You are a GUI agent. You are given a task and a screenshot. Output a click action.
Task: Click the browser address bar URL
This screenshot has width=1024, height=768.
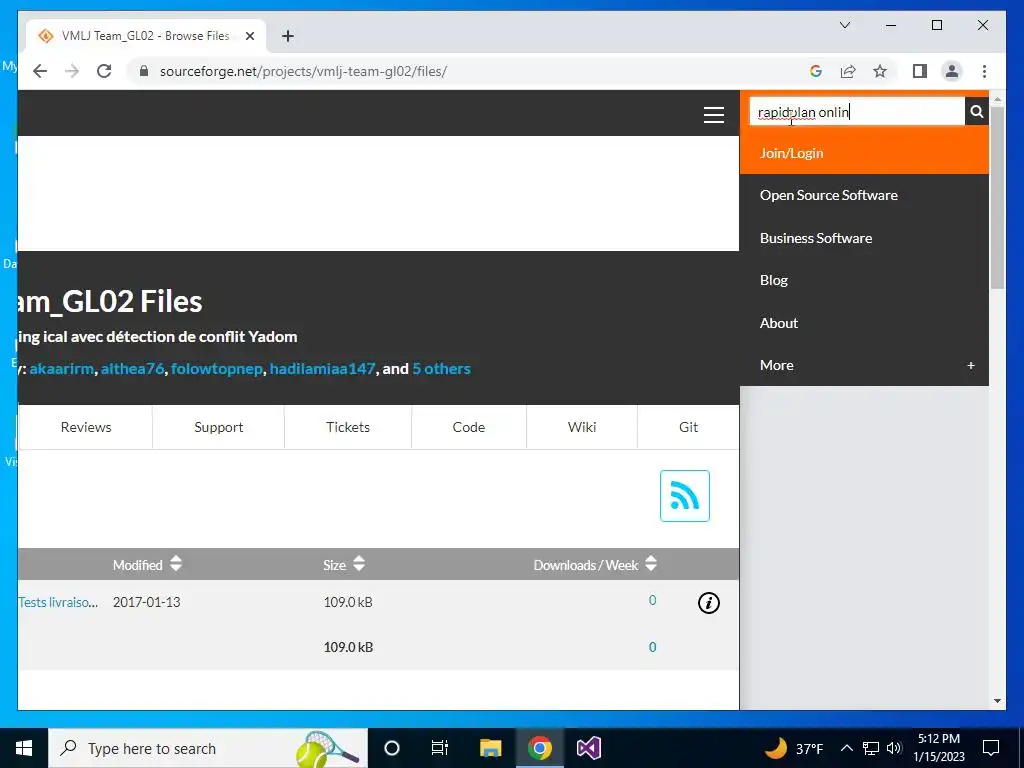(303, 71)
